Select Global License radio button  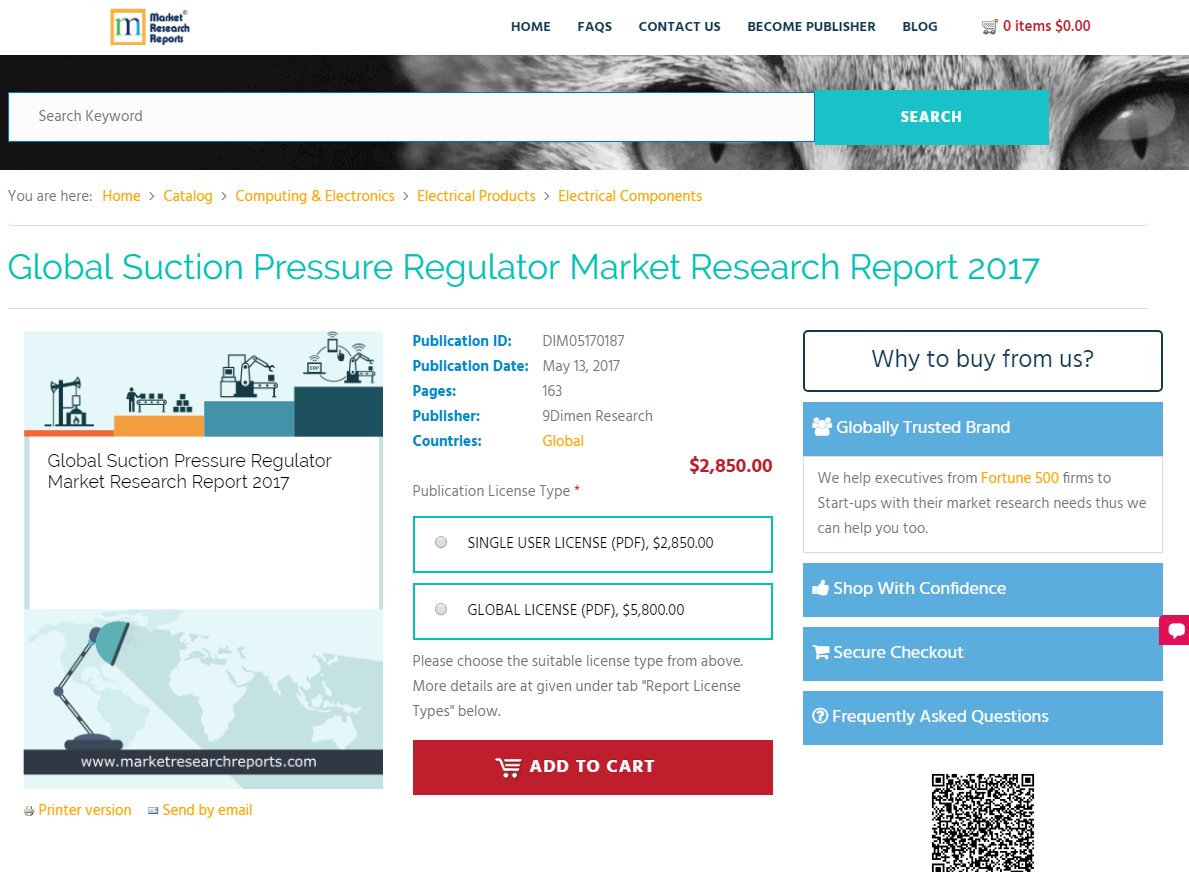click(x=441, y=609)
